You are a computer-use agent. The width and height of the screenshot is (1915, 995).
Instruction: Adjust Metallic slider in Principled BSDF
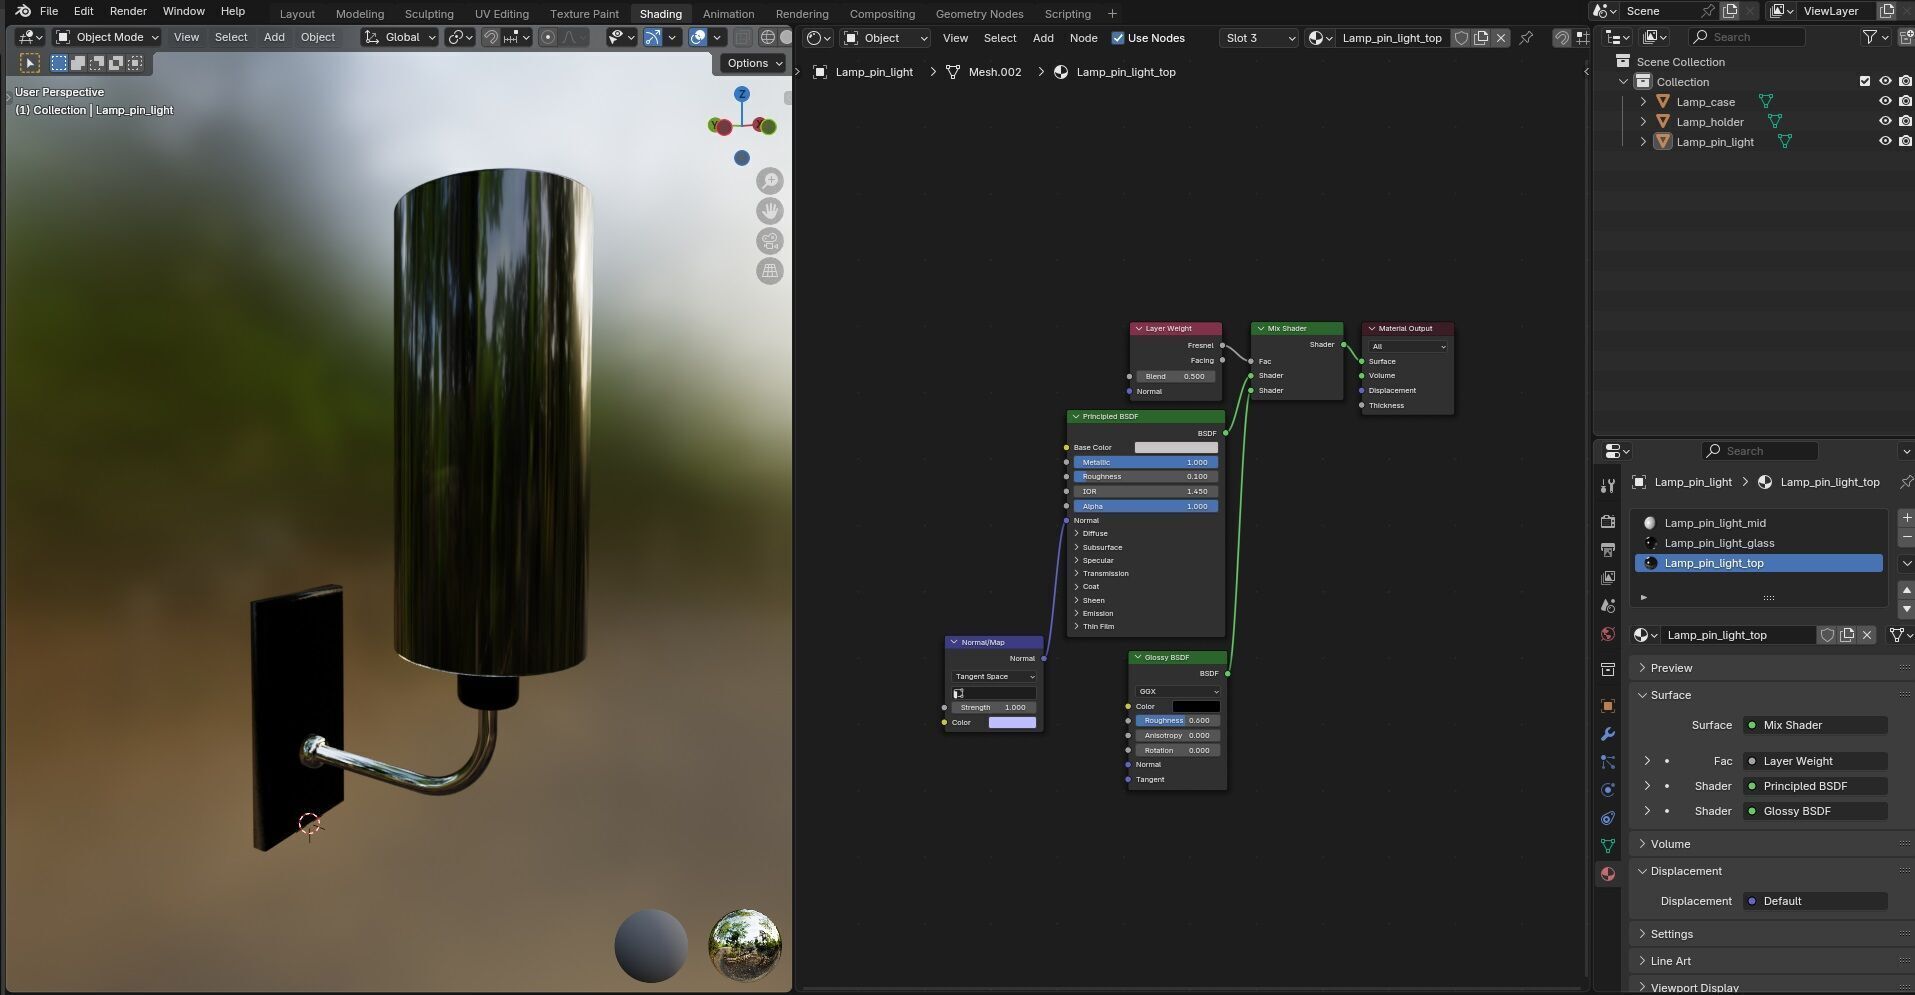click(x=1146, y=462)
